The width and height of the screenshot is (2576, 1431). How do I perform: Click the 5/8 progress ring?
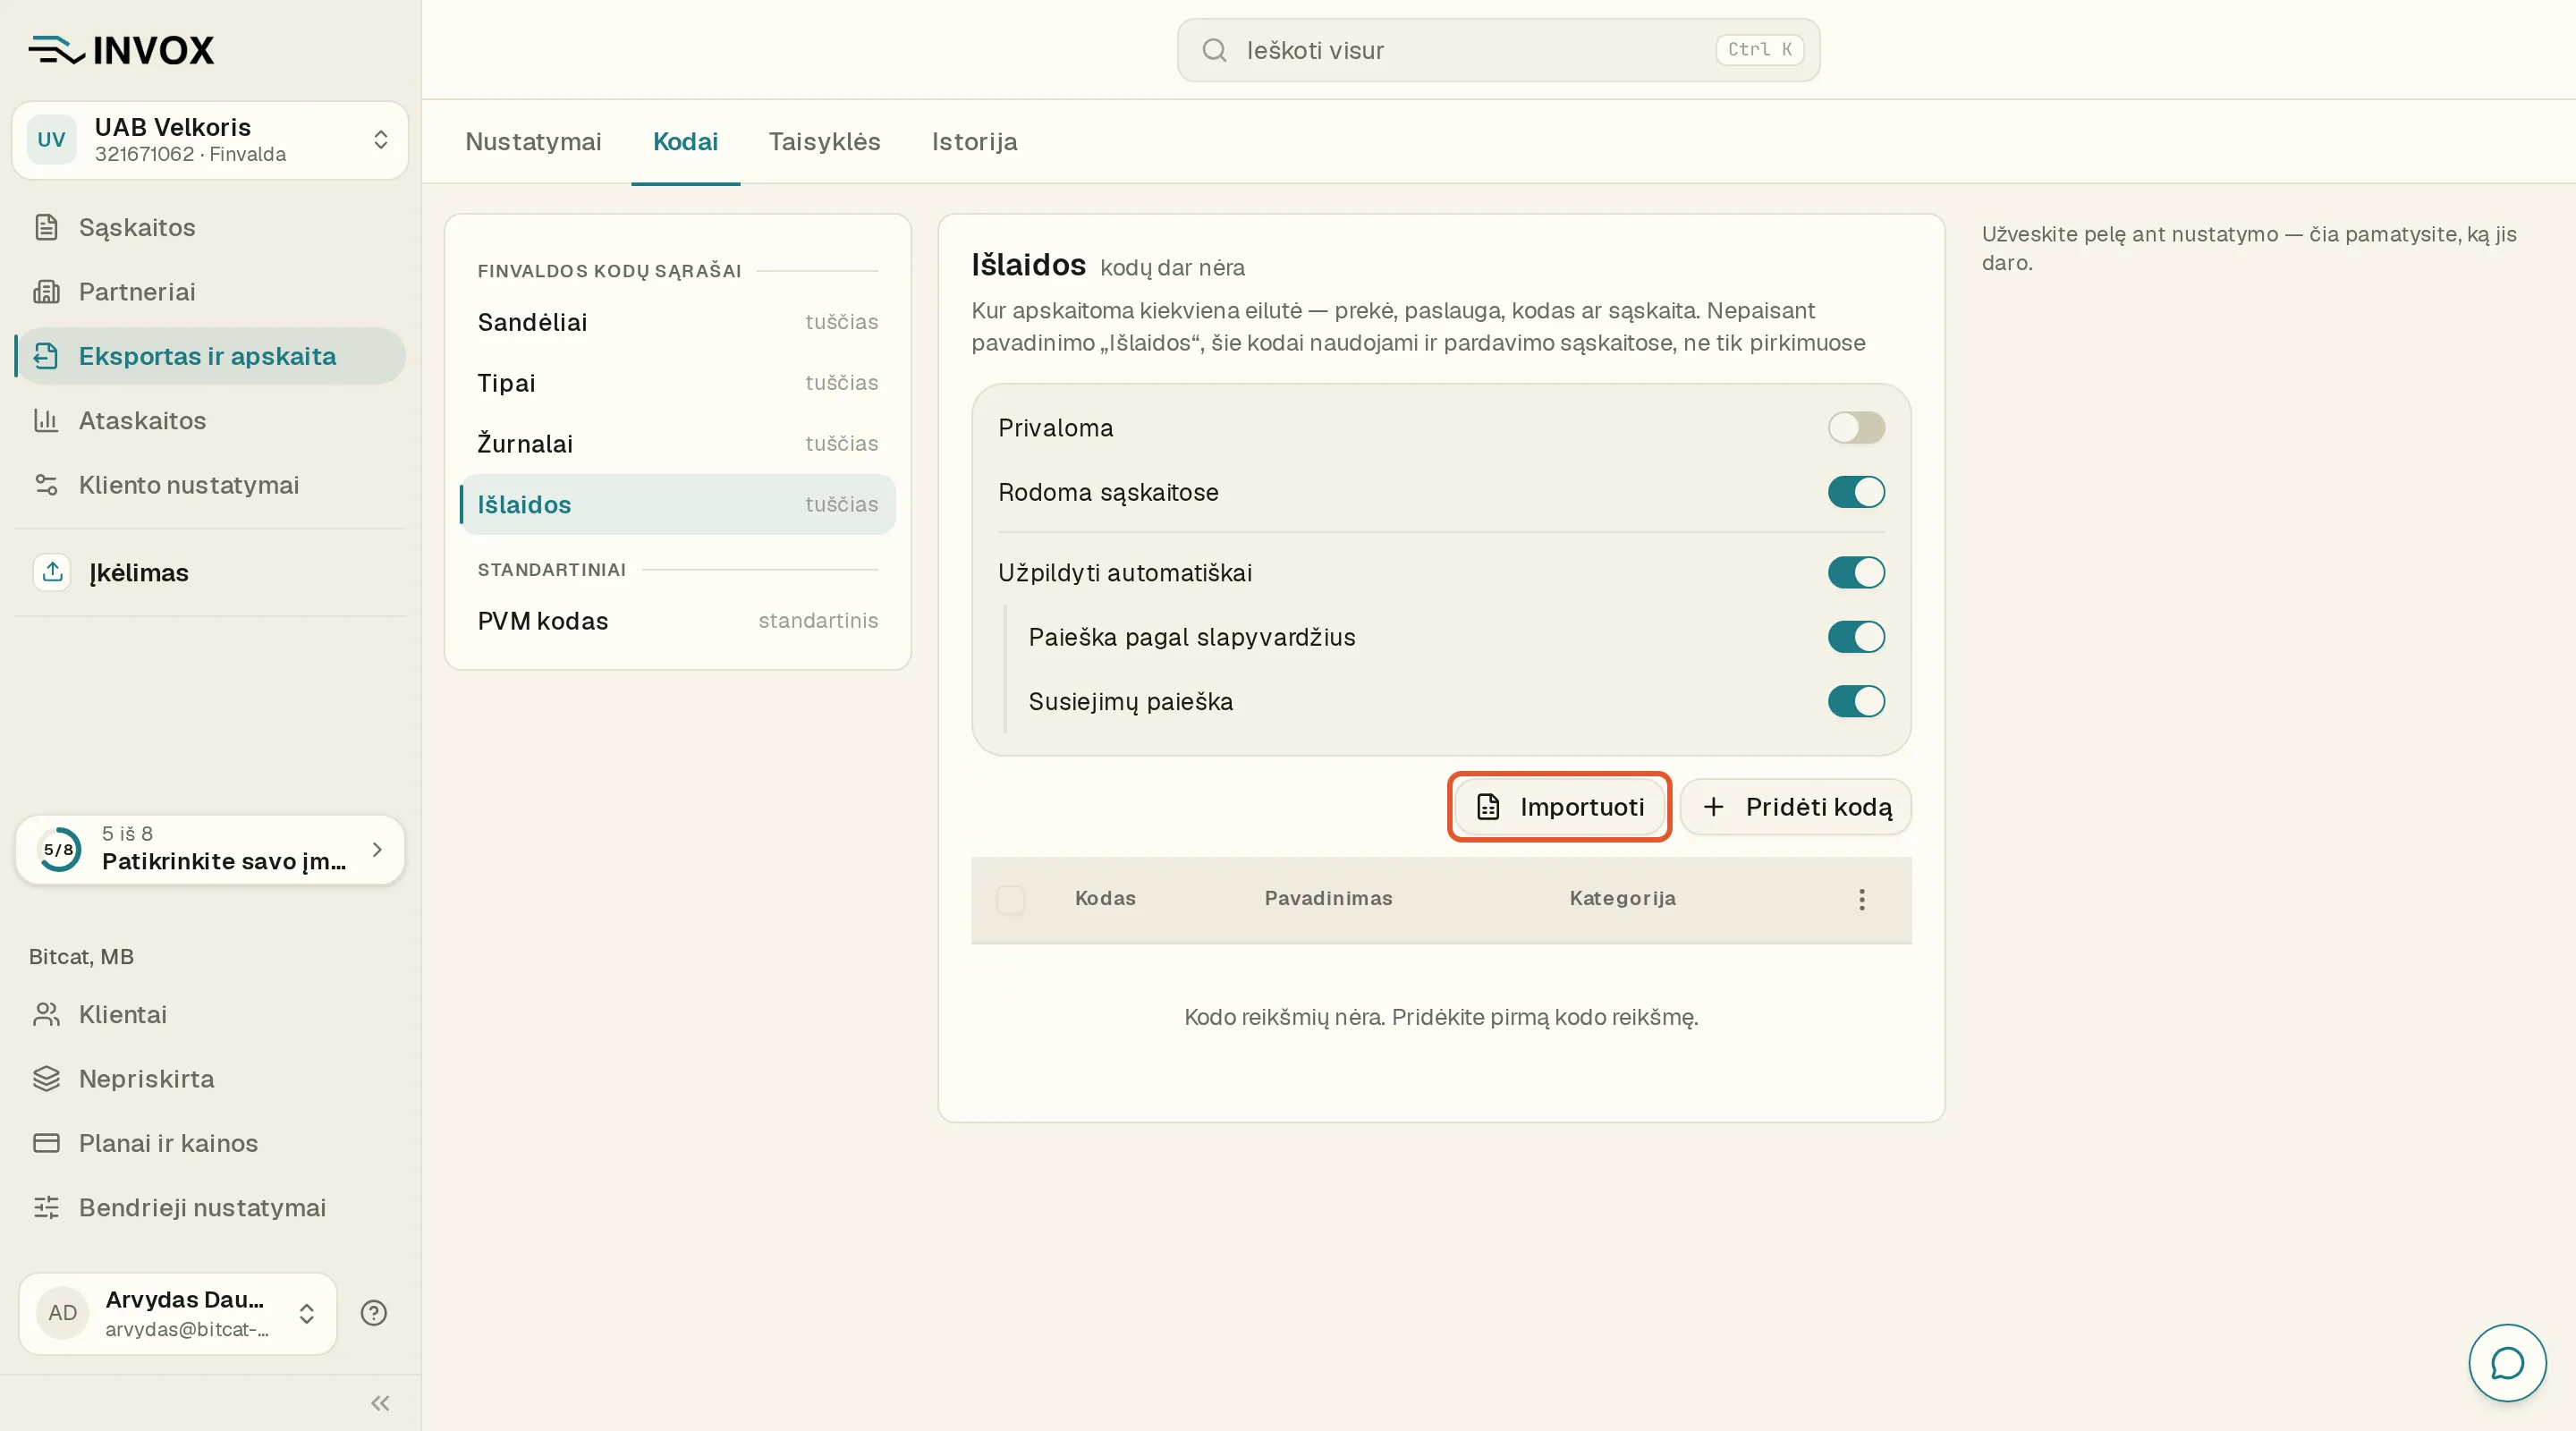coord(59,849)
